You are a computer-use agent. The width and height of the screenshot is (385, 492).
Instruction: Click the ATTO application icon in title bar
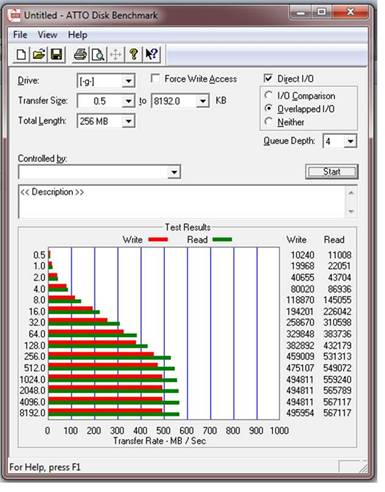14,15
